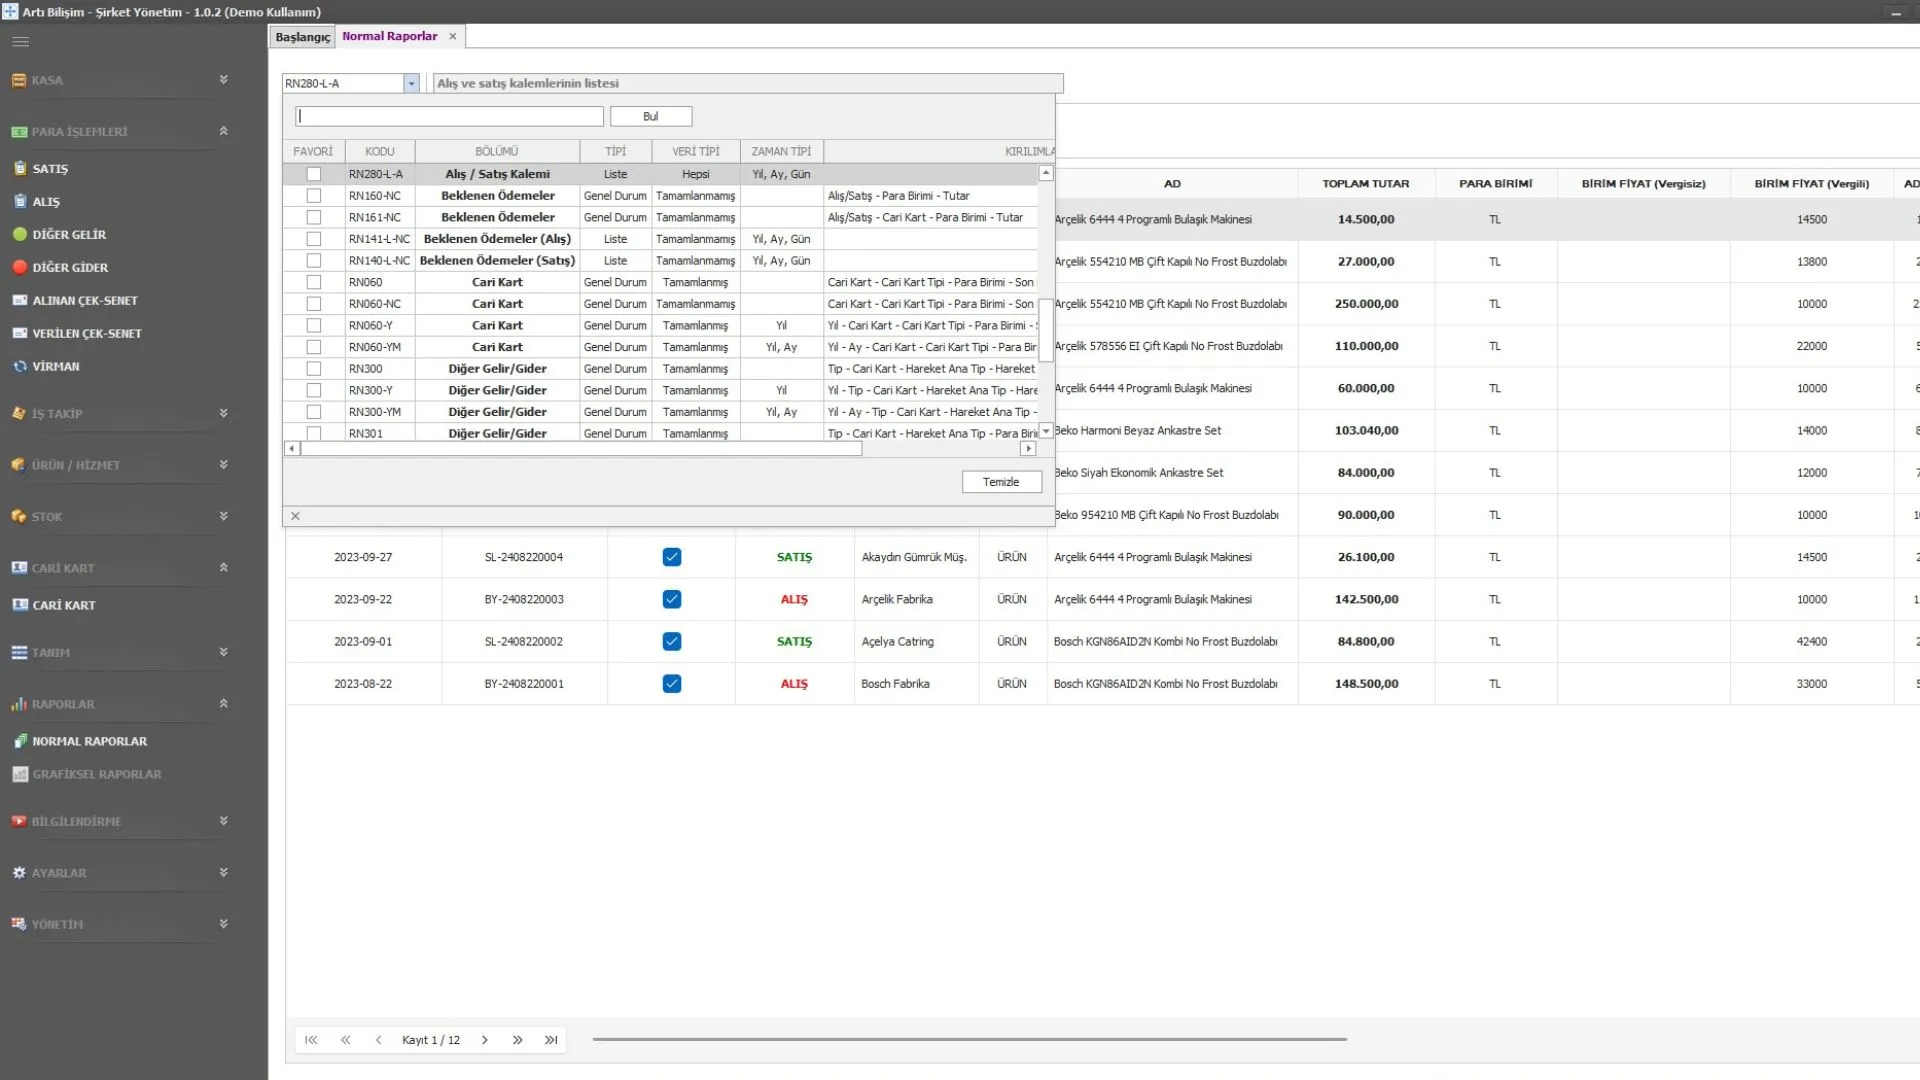This screenshot has width=1920, height=1080.
Task: Tick favorite checkbox for RN280-L-A
Action: point(314,174)
